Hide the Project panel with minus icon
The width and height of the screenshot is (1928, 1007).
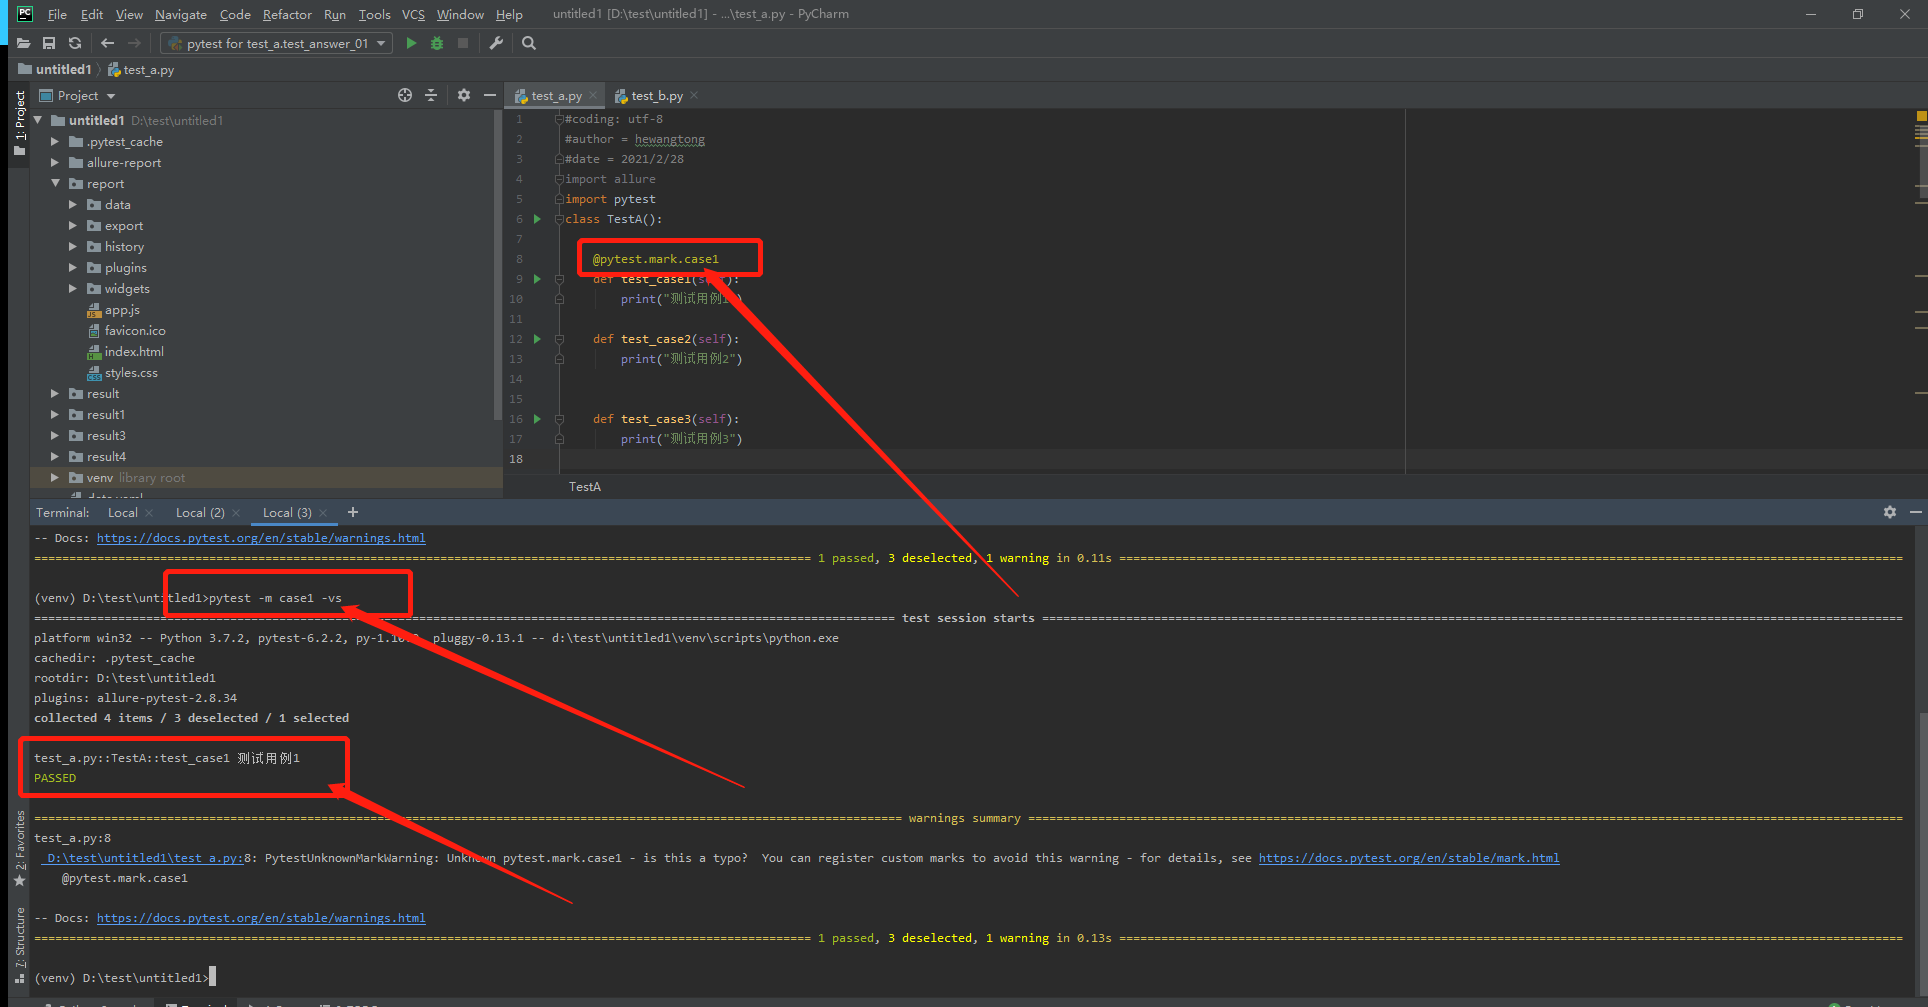coord(490,95)
